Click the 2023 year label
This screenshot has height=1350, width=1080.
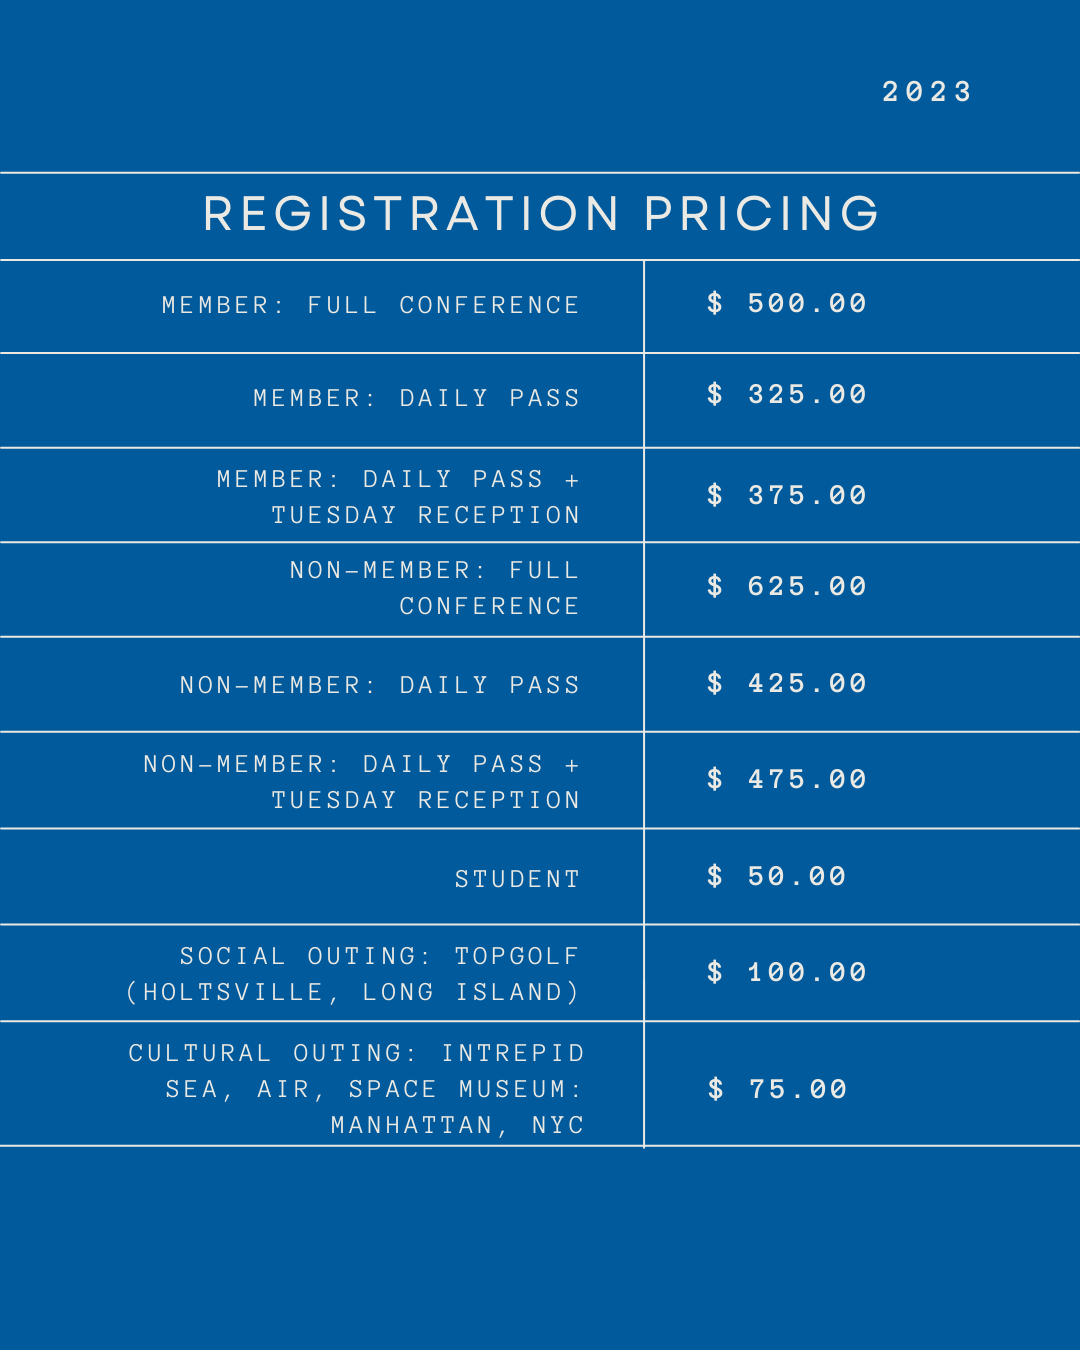[x=927, y=92]
